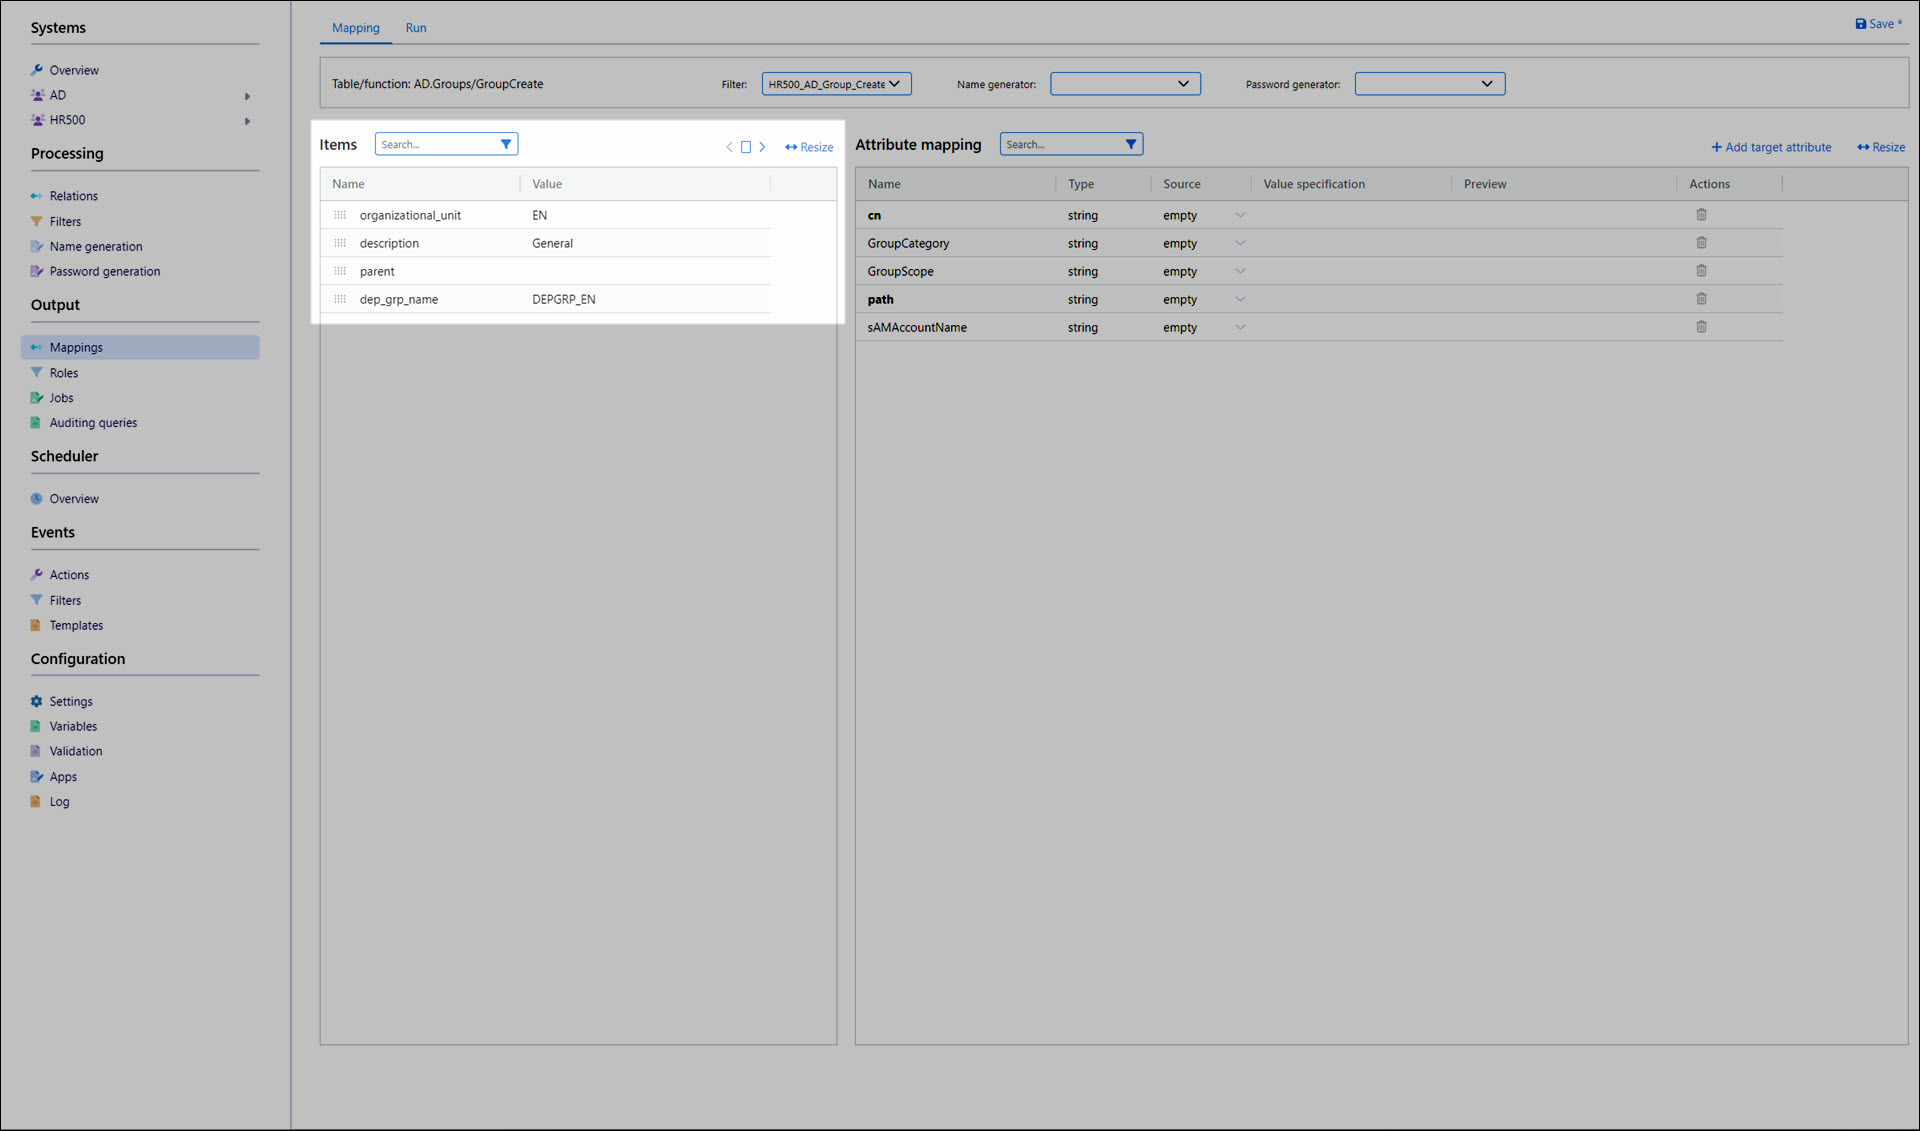Go to next item with right arrow
This screenshot has height=1131, width=1920.
[762, 147]
